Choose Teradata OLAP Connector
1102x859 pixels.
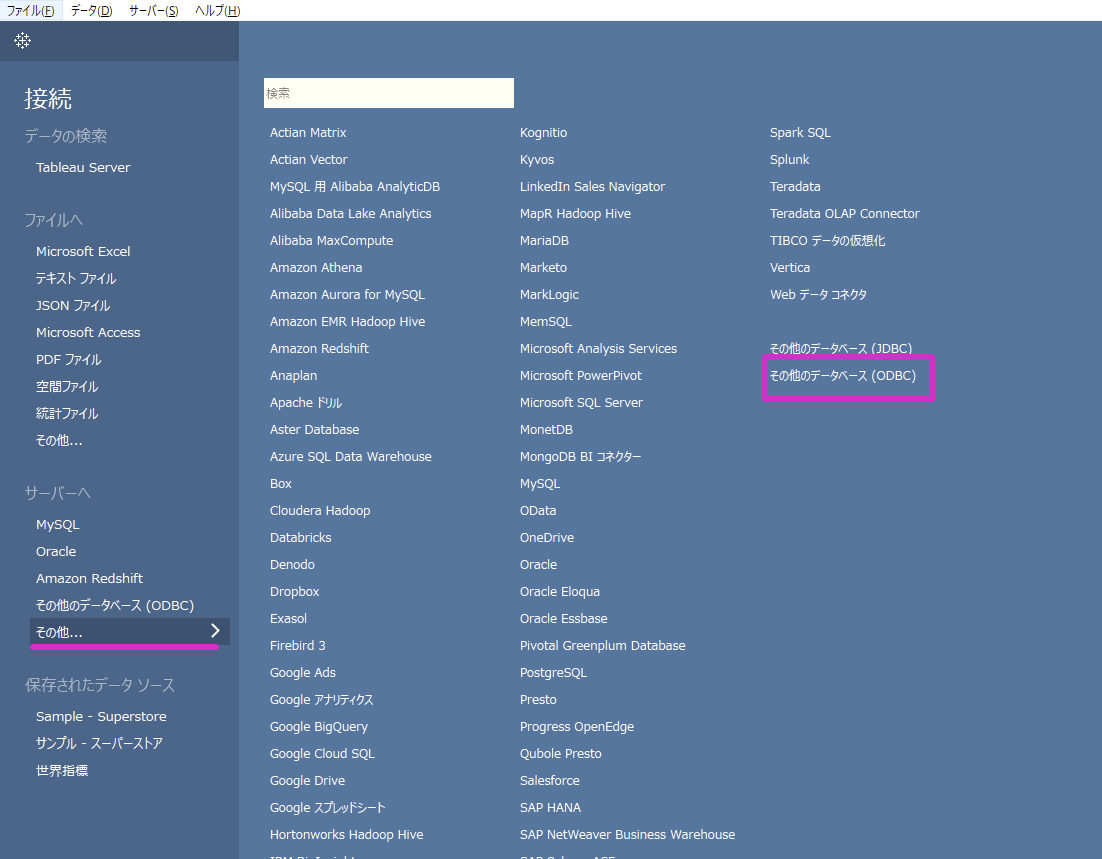[x=844, y=214]
